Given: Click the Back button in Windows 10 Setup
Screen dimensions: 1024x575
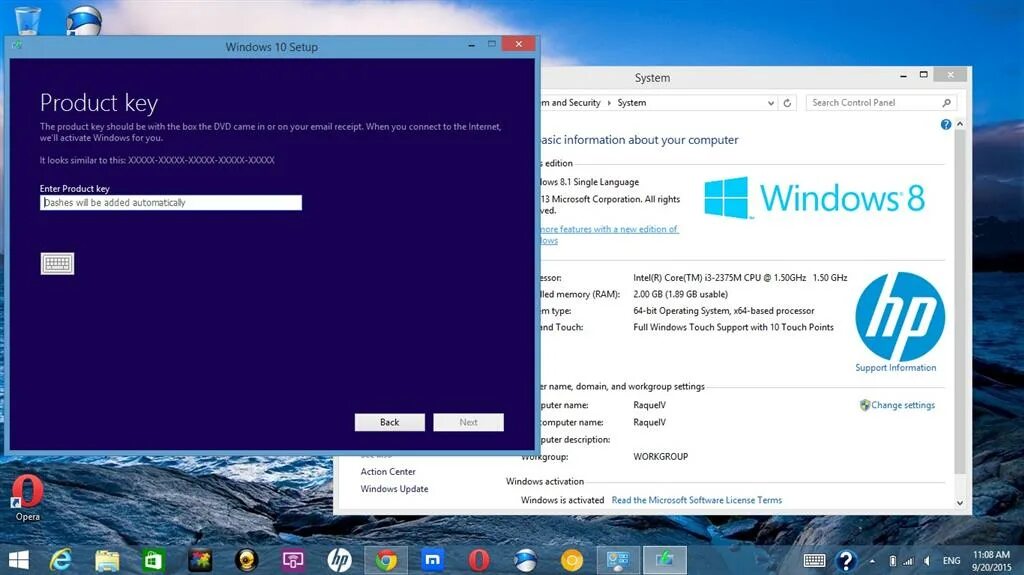Looking at the screenshot, I should (390, 422).
